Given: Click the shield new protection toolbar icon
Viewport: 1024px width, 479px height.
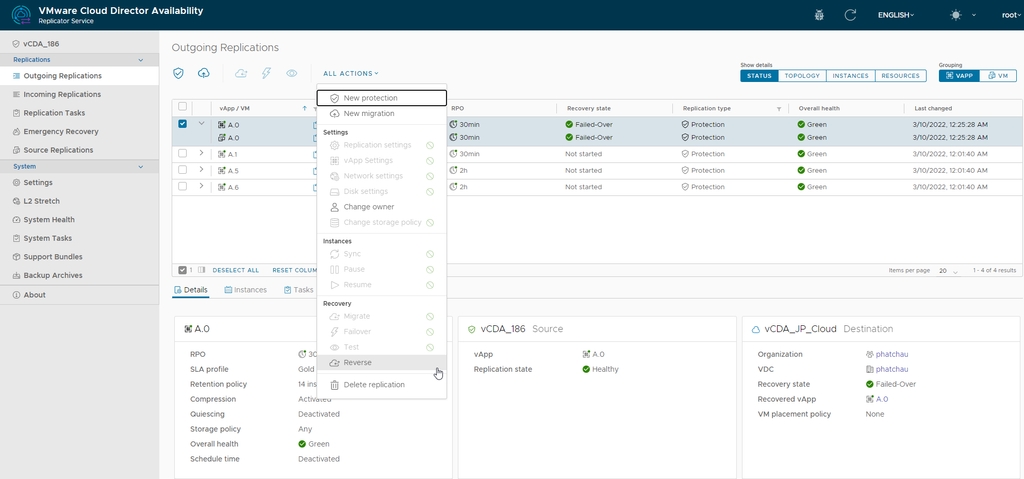Looking at the screenshot, I should 178,73.
